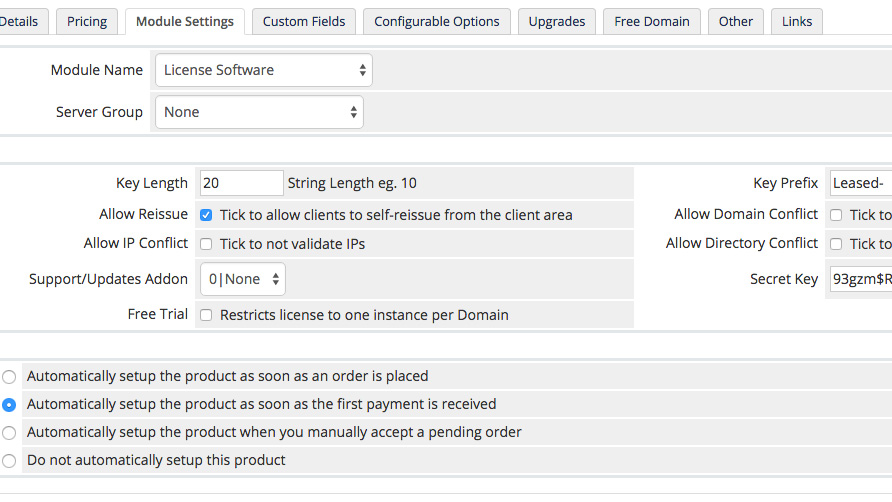892x502 pixels.
Task: Switch to the Pricing tab
Action: [x=87, y=21]
